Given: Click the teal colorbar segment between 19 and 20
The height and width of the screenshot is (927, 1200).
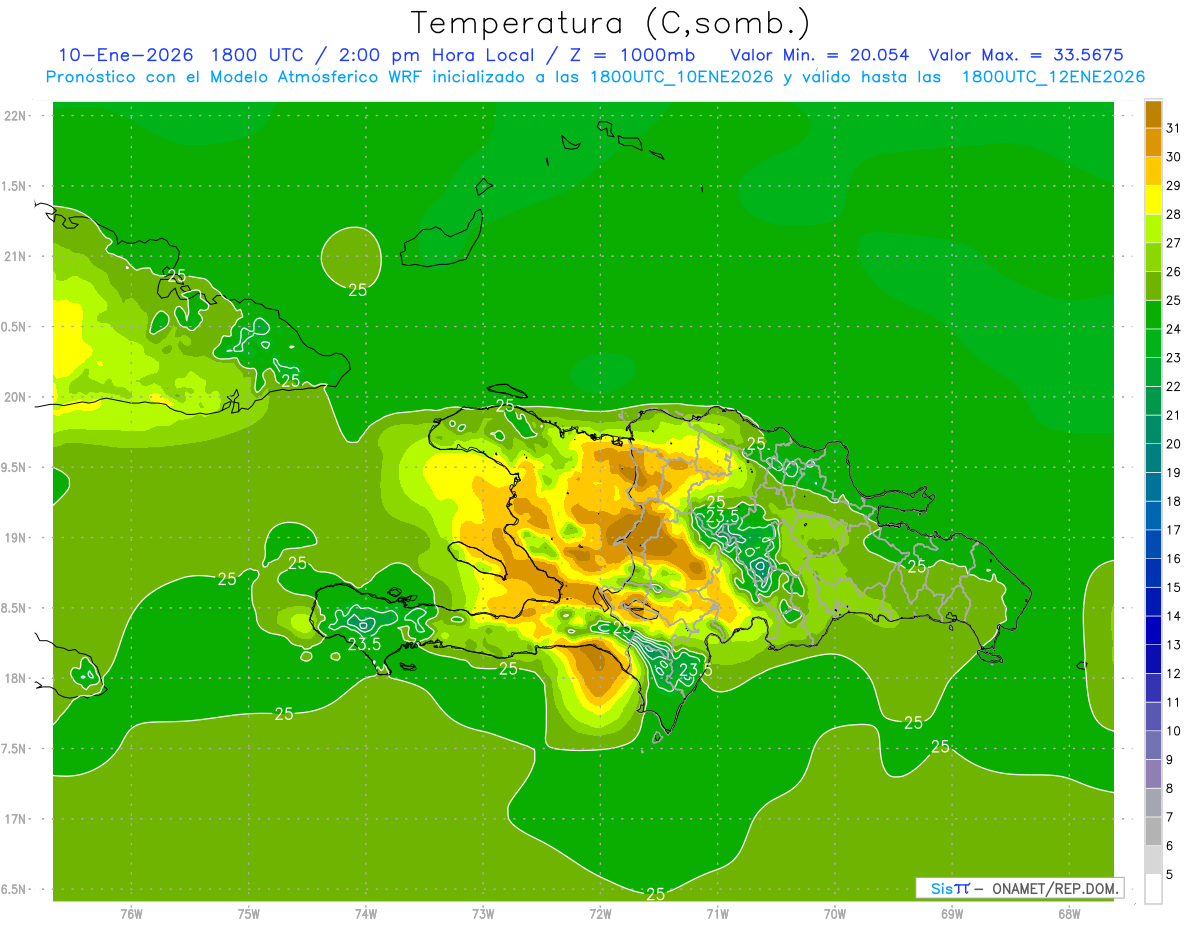Looking at the screenshot, I should (1153, 458).
